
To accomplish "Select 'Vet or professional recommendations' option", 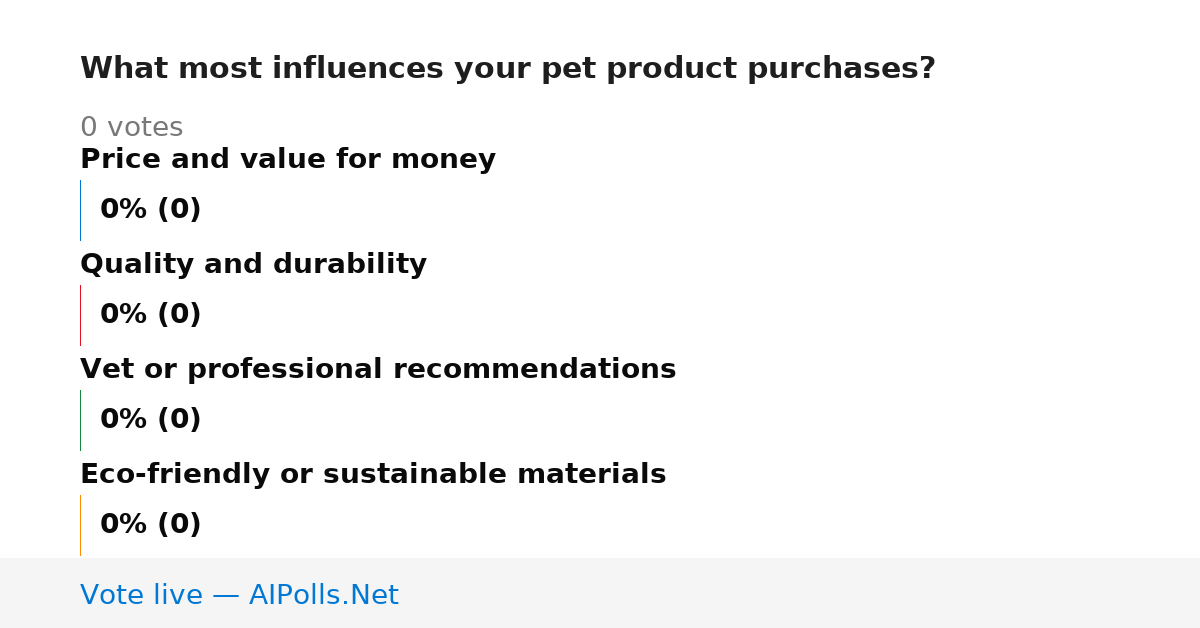I will [378, 370].
